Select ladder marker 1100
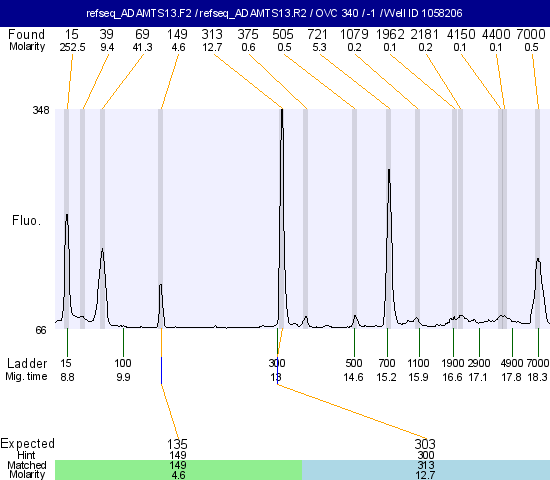This screenshot has height=480, width=550. (x=418, y=363)
